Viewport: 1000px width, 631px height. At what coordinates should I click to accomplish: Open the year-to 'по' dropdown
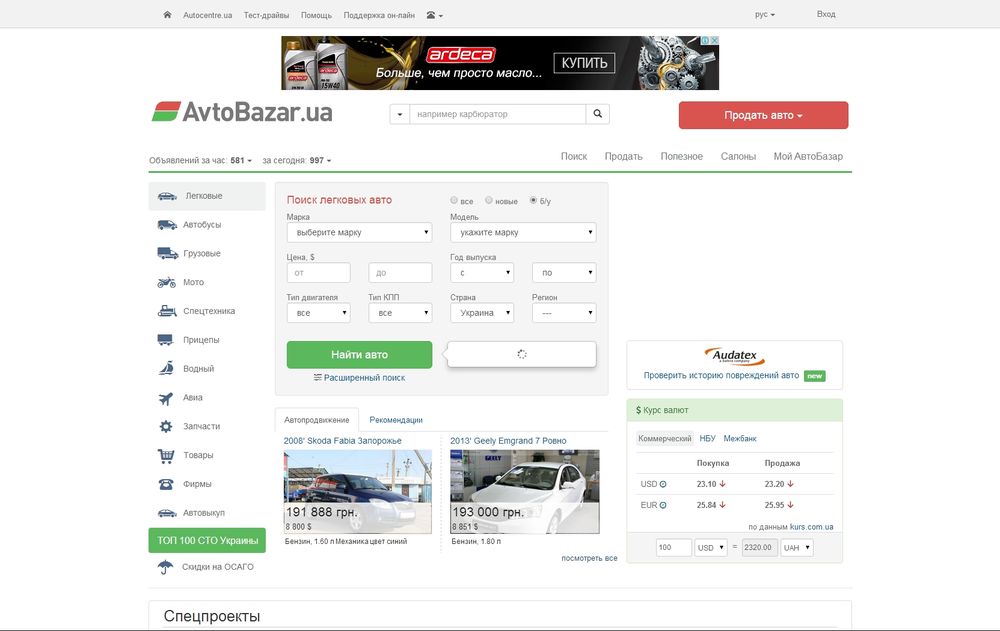click(x=564, y=272)
